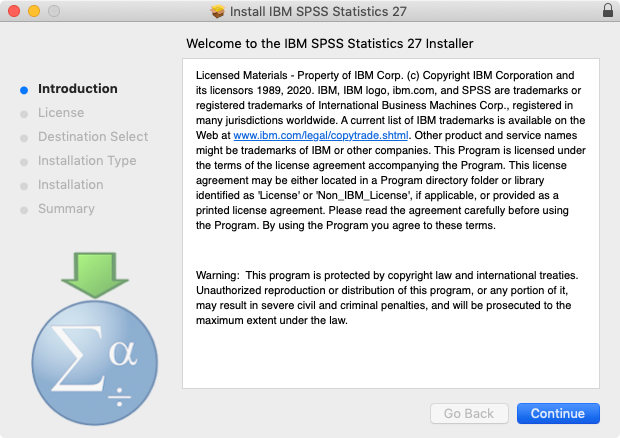Click the disabled Go Back button
The image size is (620, 438).
(x=469, y=413)
